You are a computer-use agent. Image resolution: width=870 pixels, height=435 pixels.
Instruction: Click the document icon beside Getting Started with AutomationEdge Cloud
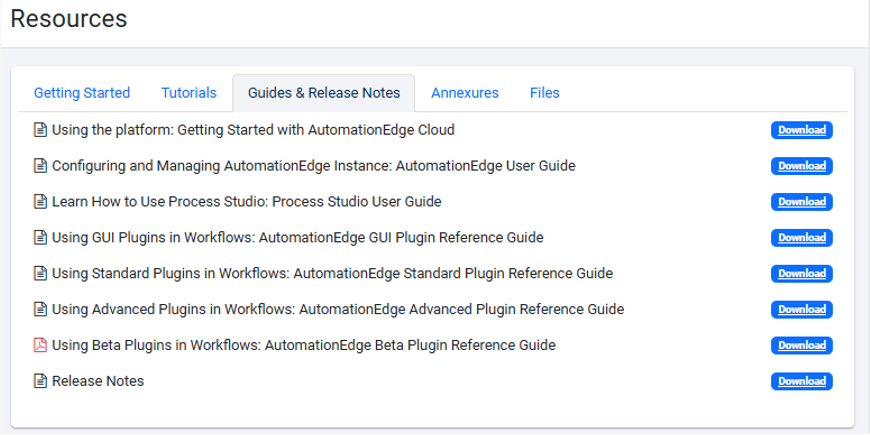click(40, 130)
